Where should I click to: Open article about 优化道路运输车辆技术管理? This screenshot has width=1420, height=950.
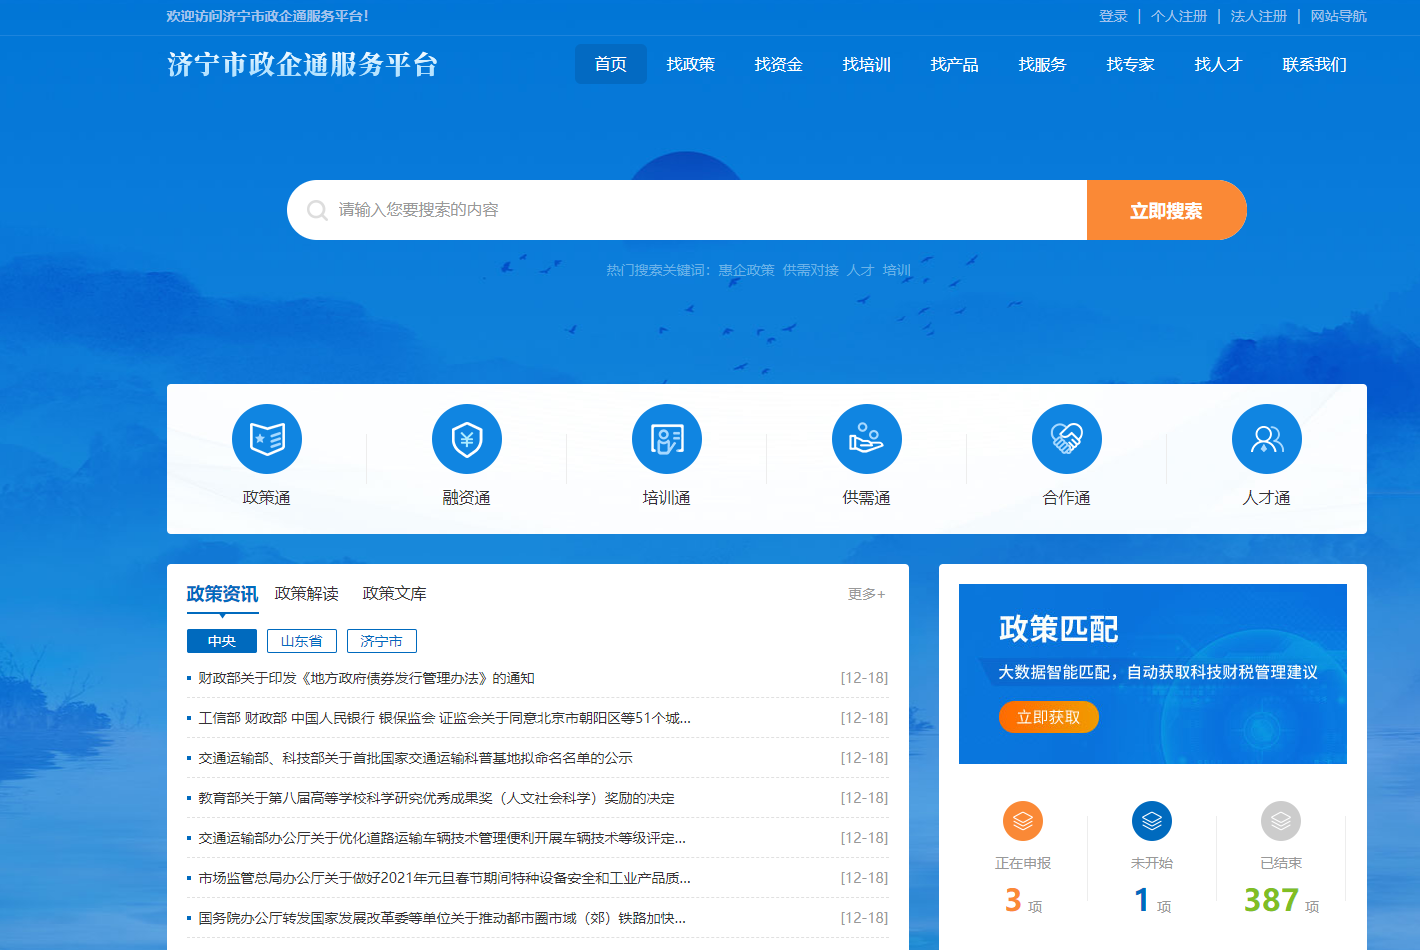442,838
